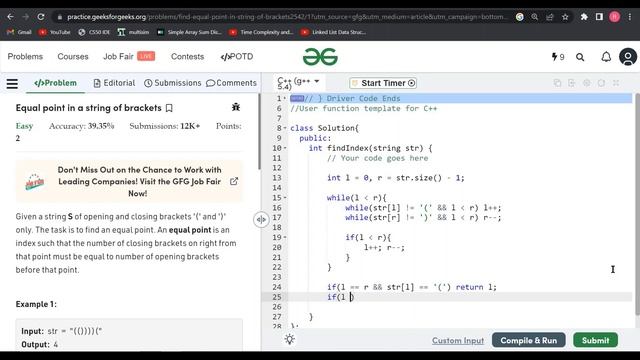Viewport: 640px width, 360px height.
Task: Click the Compile & Run button
Action: [x=529, y=340]
